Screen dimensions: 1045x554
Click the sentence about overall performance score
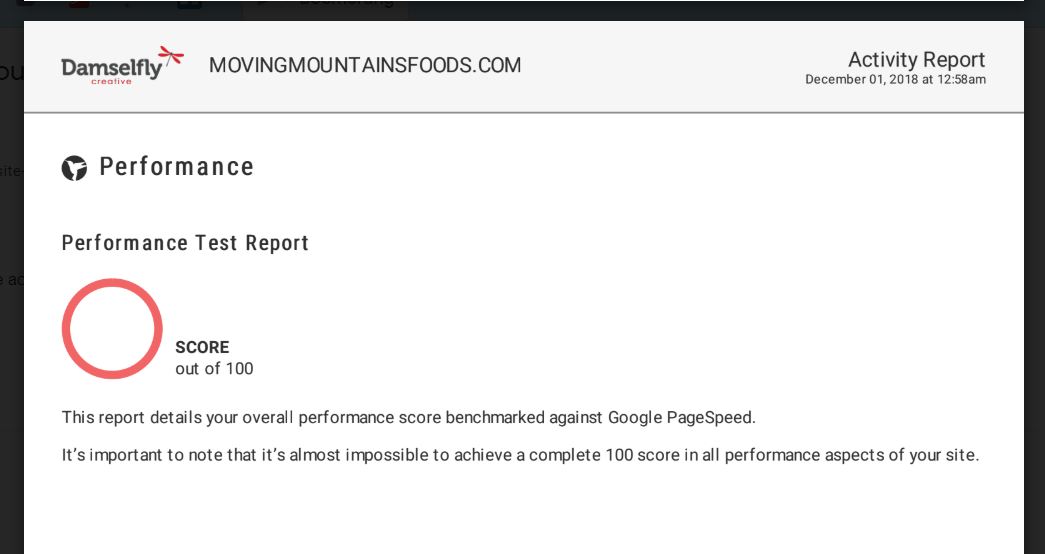point(409,418)
